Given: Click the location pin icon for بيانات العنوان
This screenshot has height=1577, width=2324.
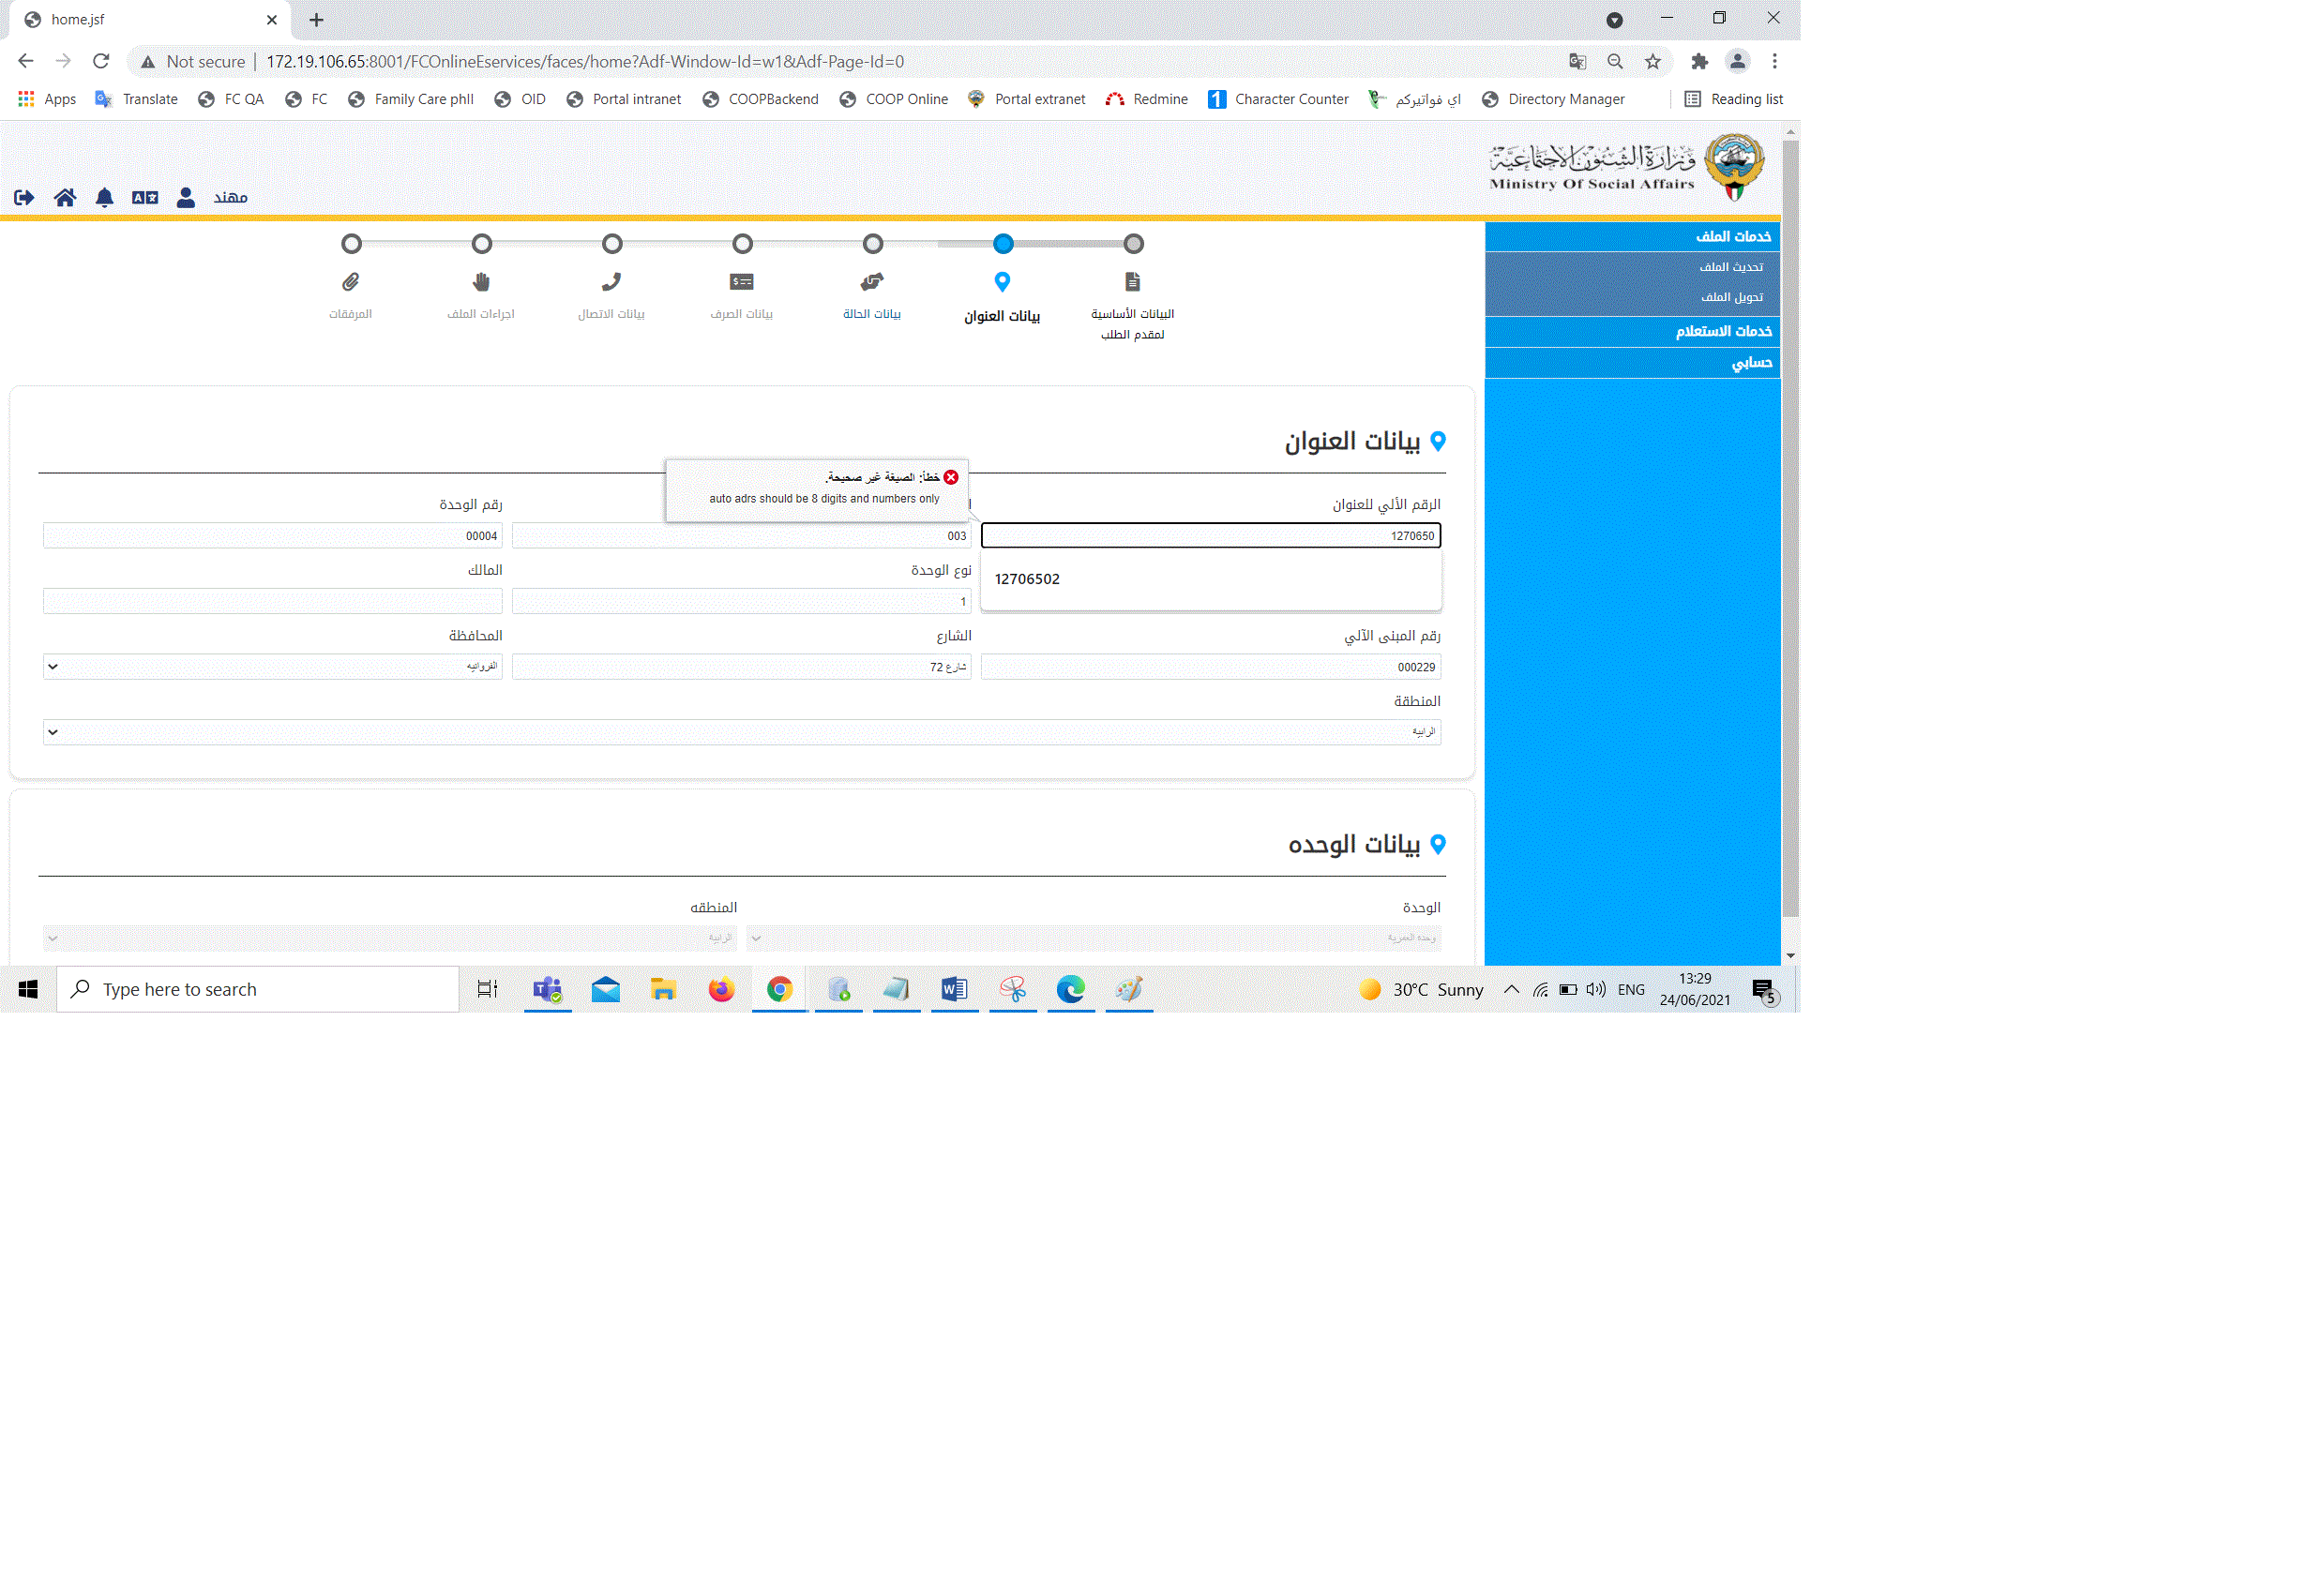Looking at the screenshot, I should [1003, 282].
